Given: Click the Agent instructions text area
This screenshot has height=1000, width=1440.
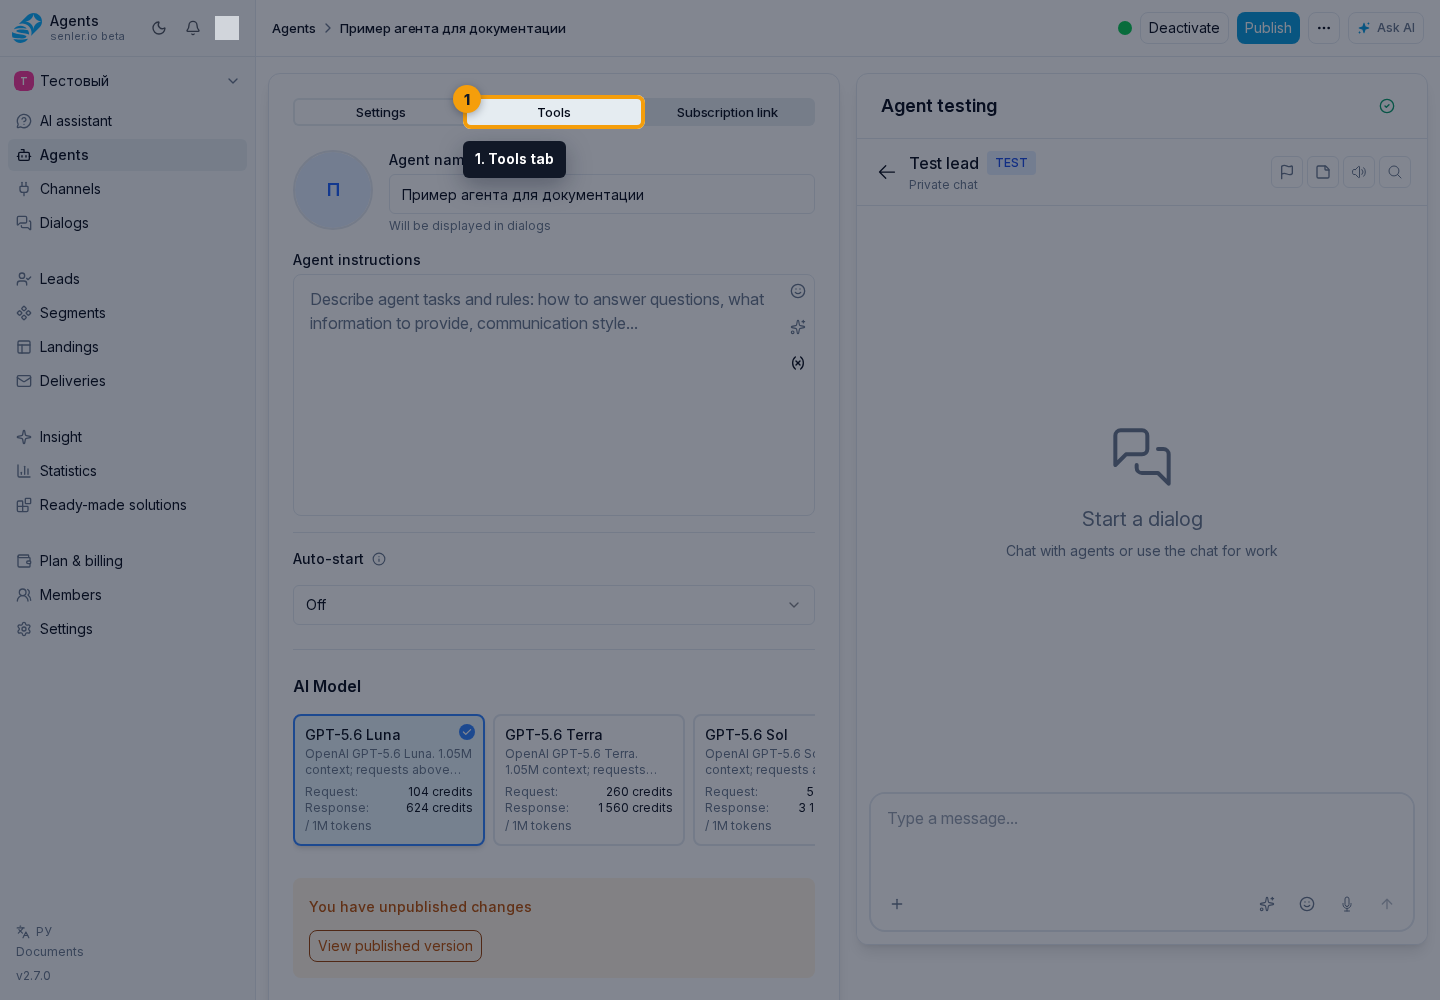Looking at the screenshot, I should click(x=554, y=396).
